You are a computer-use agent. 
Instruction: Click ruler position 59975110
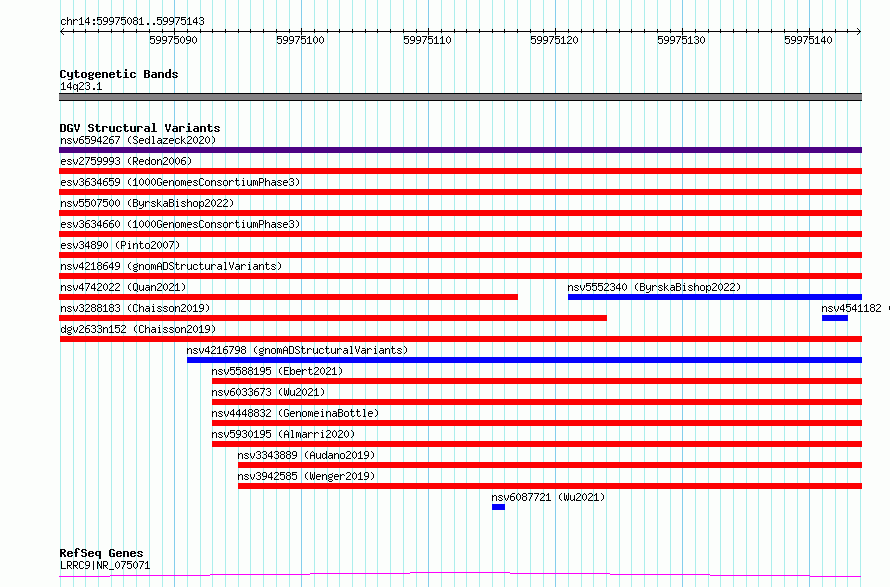pos(427,40)
